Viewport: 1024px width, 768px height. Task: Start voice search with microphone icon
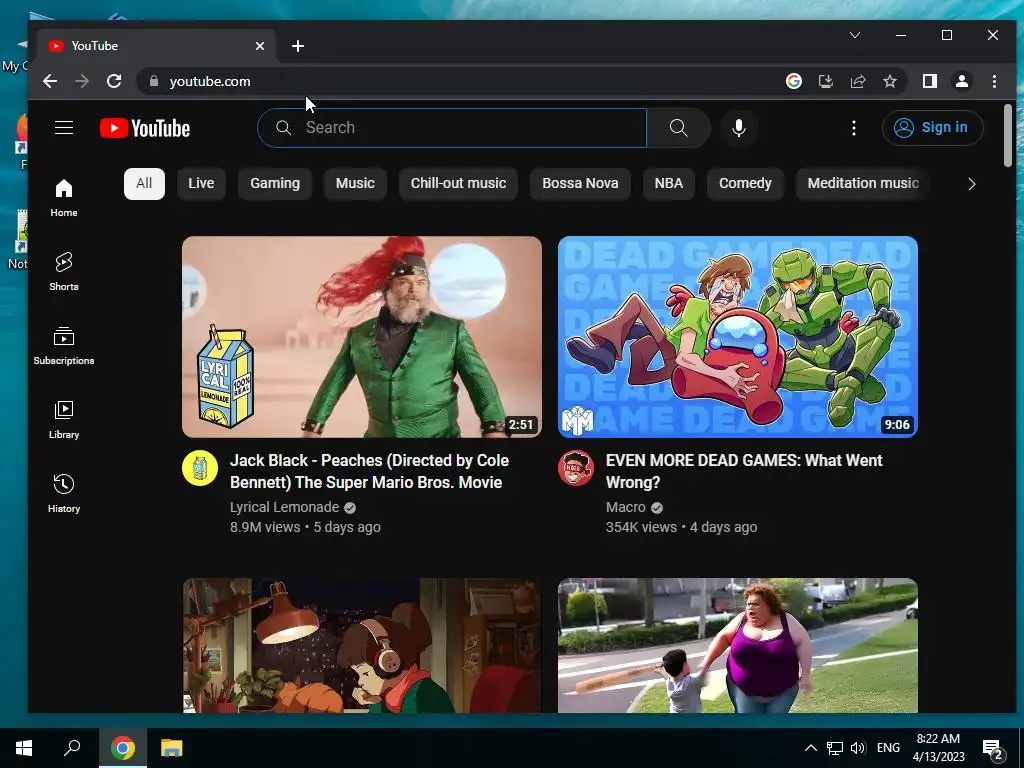[739, 127]
